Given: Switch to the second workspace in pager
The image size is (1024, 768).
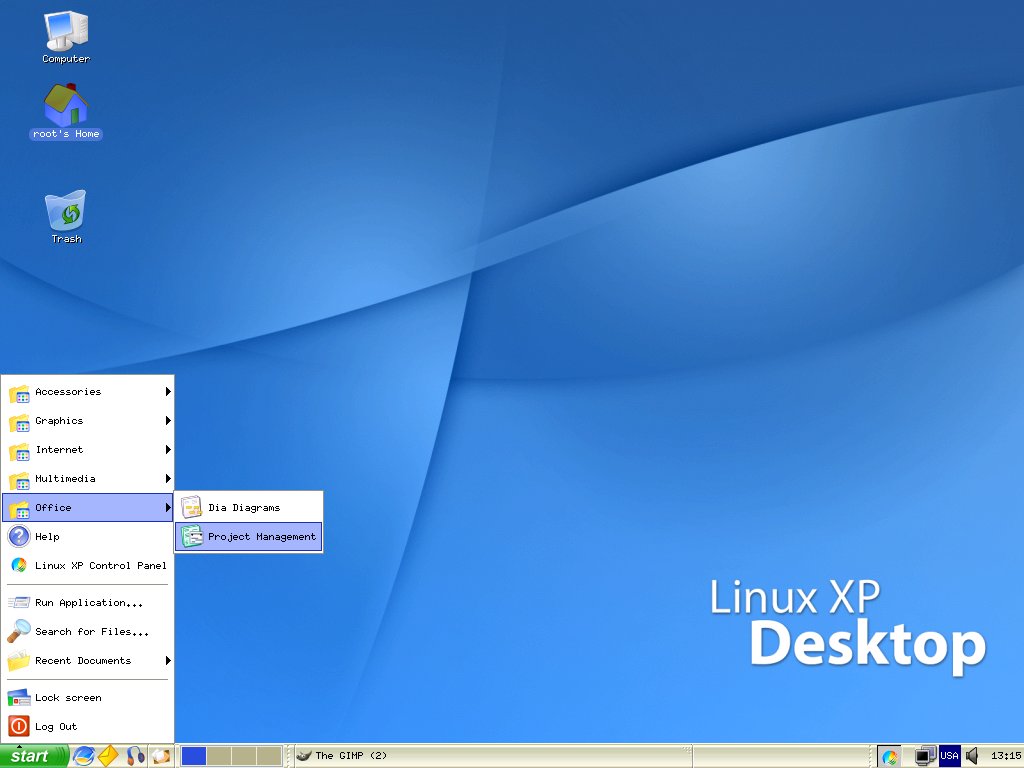Looking at the screenshot, I should pos(219,756).
